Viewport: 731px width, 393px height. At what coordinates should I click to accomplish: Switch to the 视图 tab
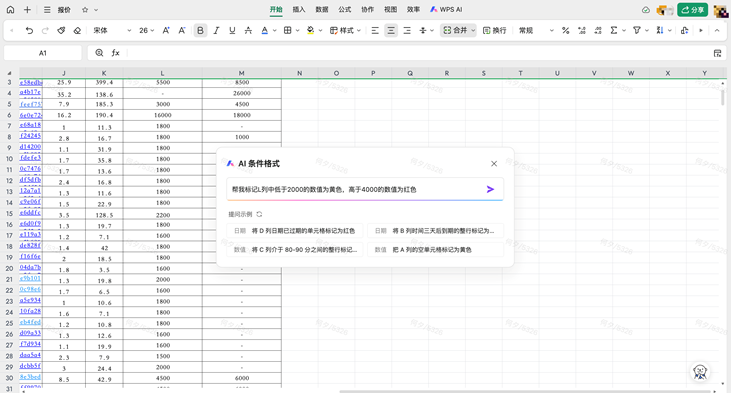pos(390,9)
